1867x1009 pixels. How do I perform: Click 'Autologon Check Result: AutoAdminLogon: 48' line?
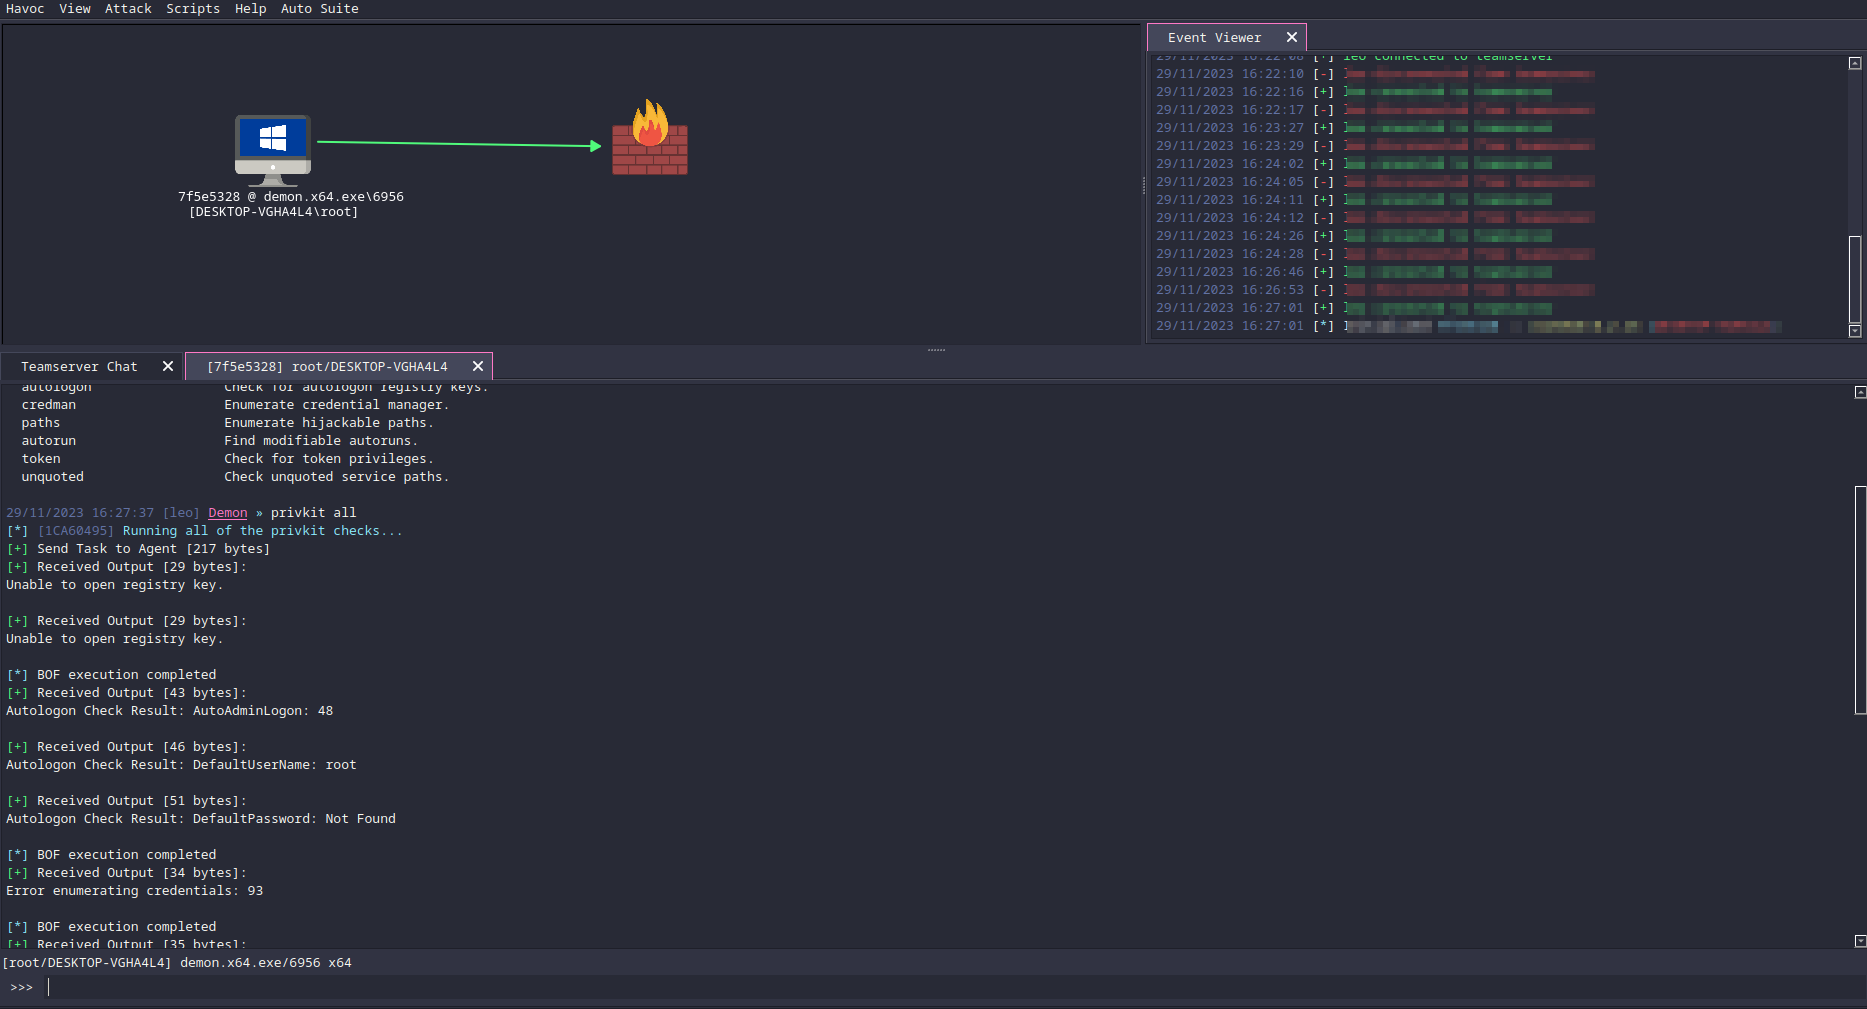click(170, 711)
